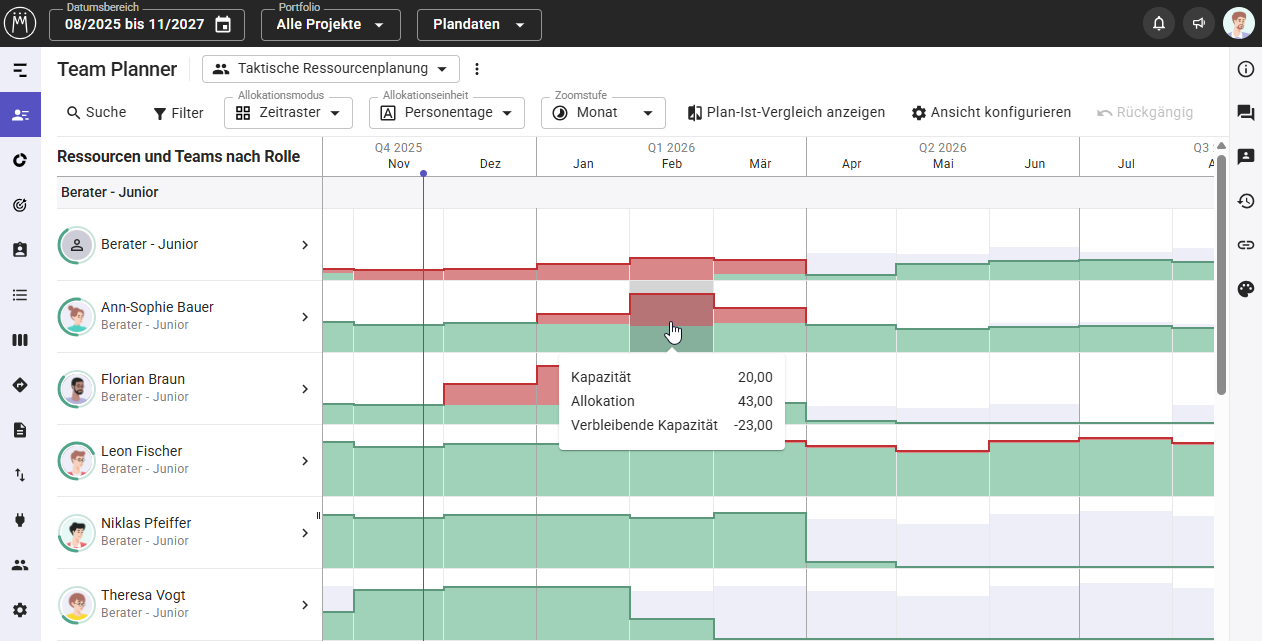Open the comments icon in right sidebar

[x=1245, y=113]
